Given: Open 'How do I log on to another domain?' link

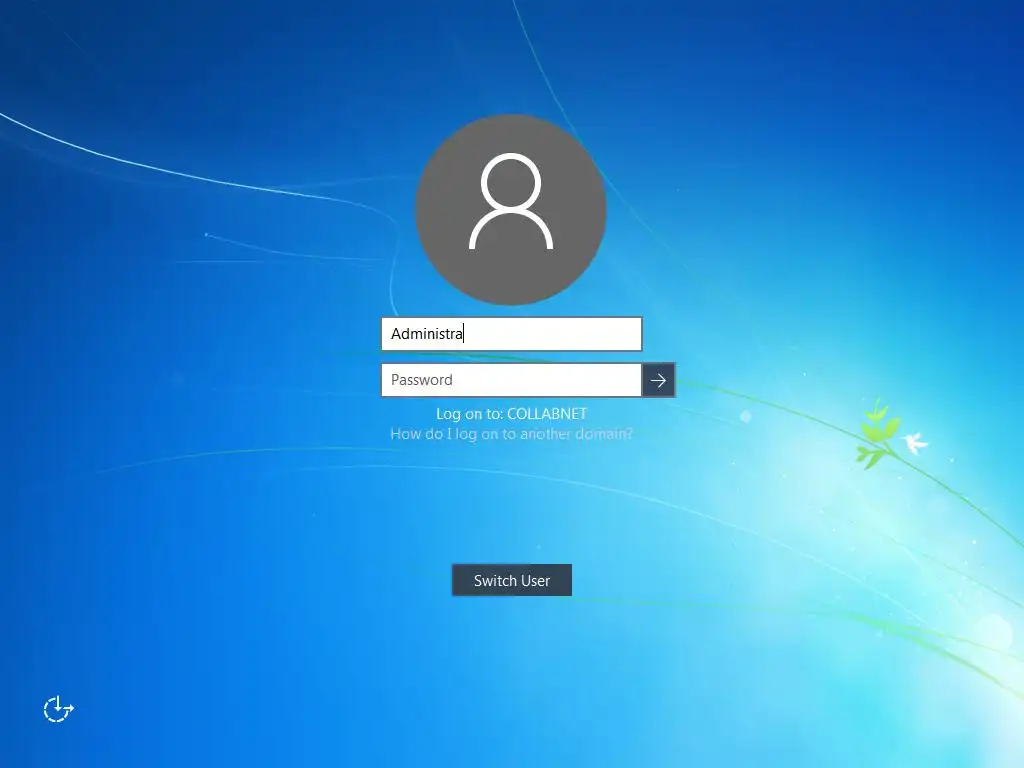Looking at the screenshot, I should click(x=511, y=434).
